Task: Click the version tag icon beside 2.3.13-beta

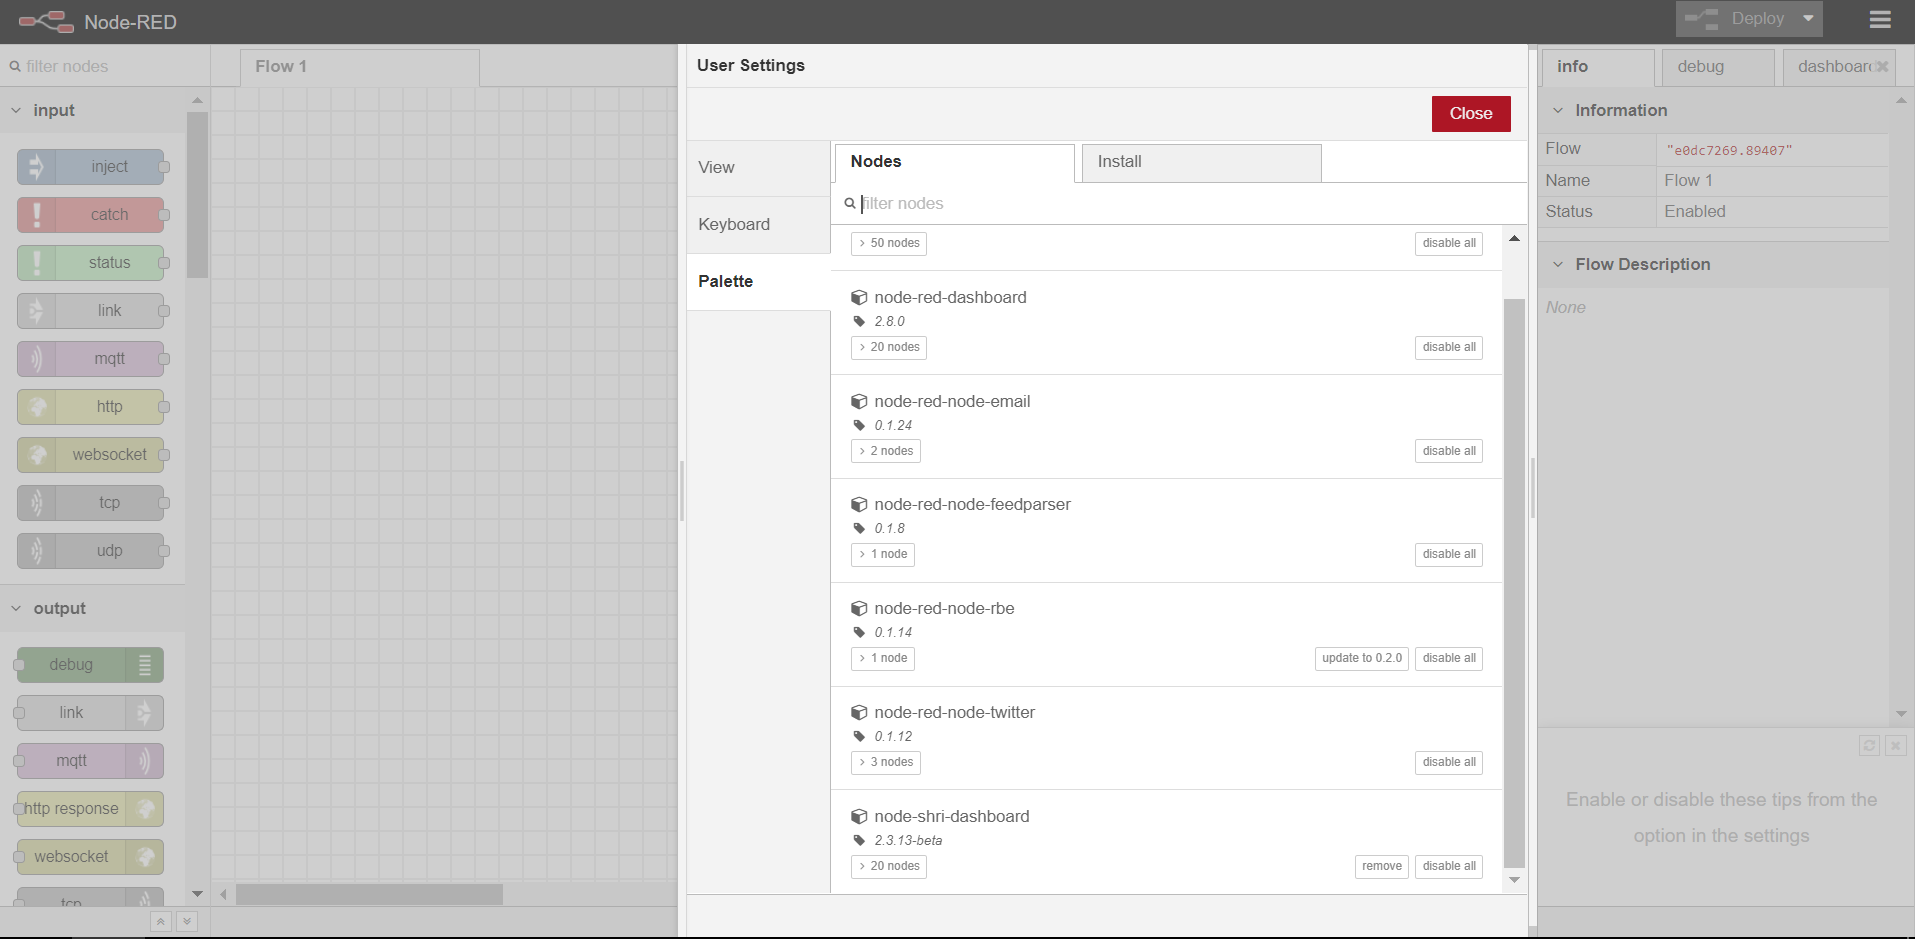Action: (859, 841)
